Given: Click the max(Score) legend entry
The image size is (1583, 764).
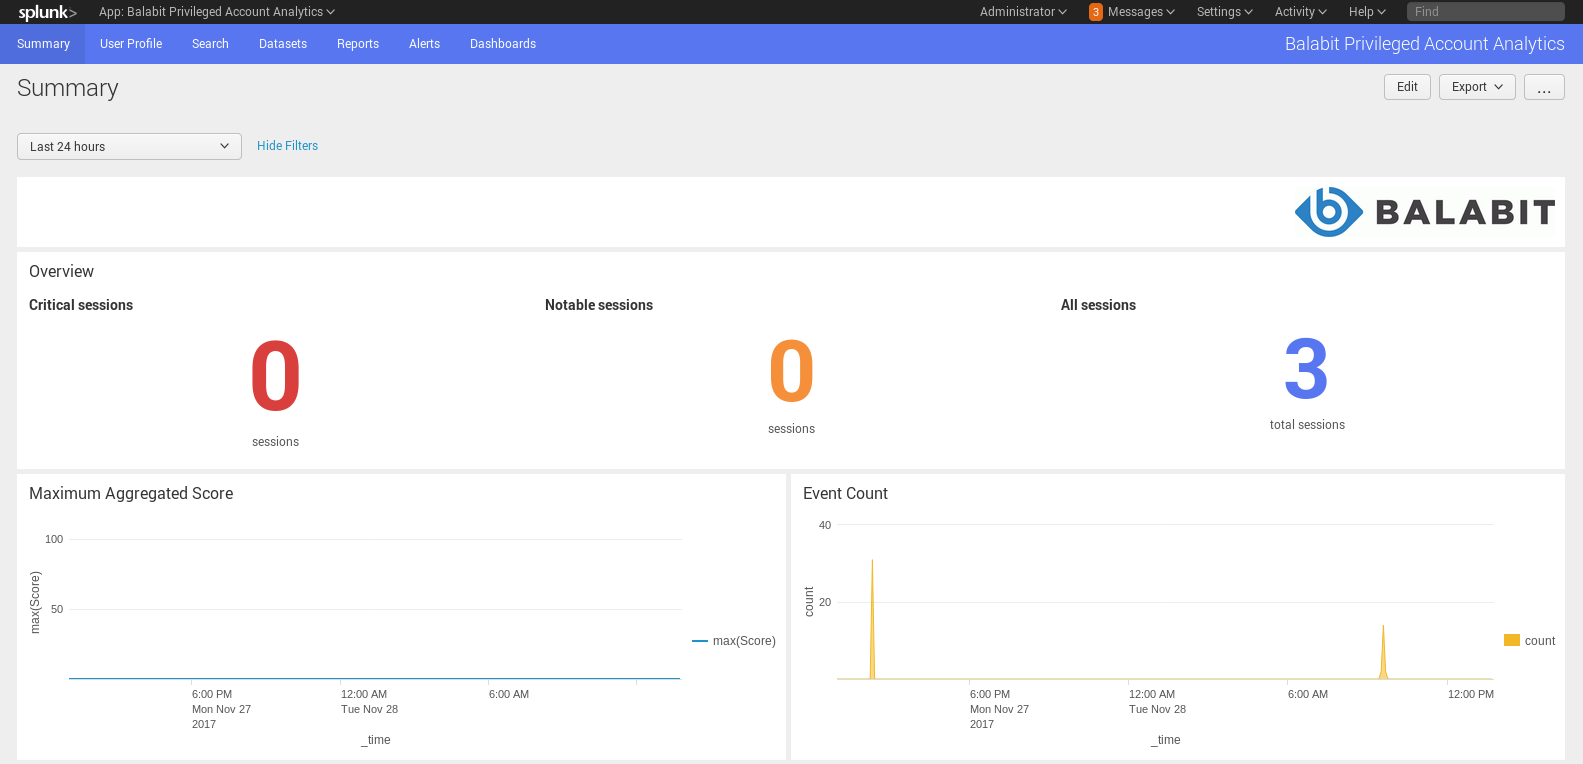Looking at the screenshot, I should pyautogui.click(x=734, y=641).
